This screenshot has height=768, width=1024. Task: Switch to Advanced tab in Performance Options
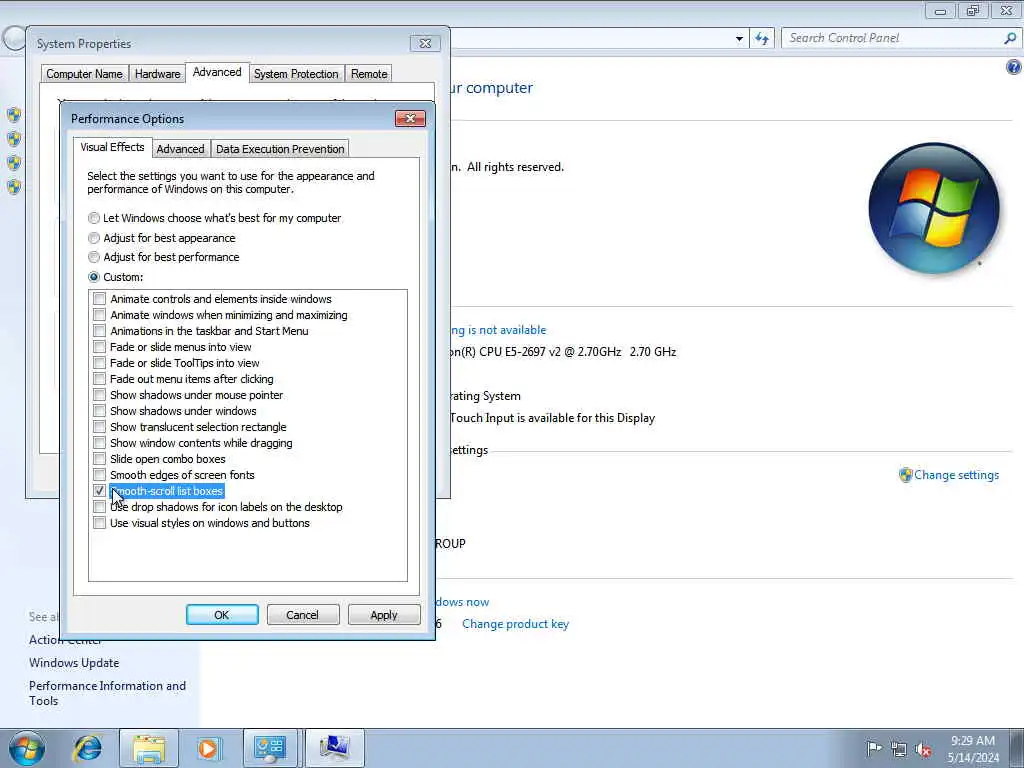tap(180, 149)
